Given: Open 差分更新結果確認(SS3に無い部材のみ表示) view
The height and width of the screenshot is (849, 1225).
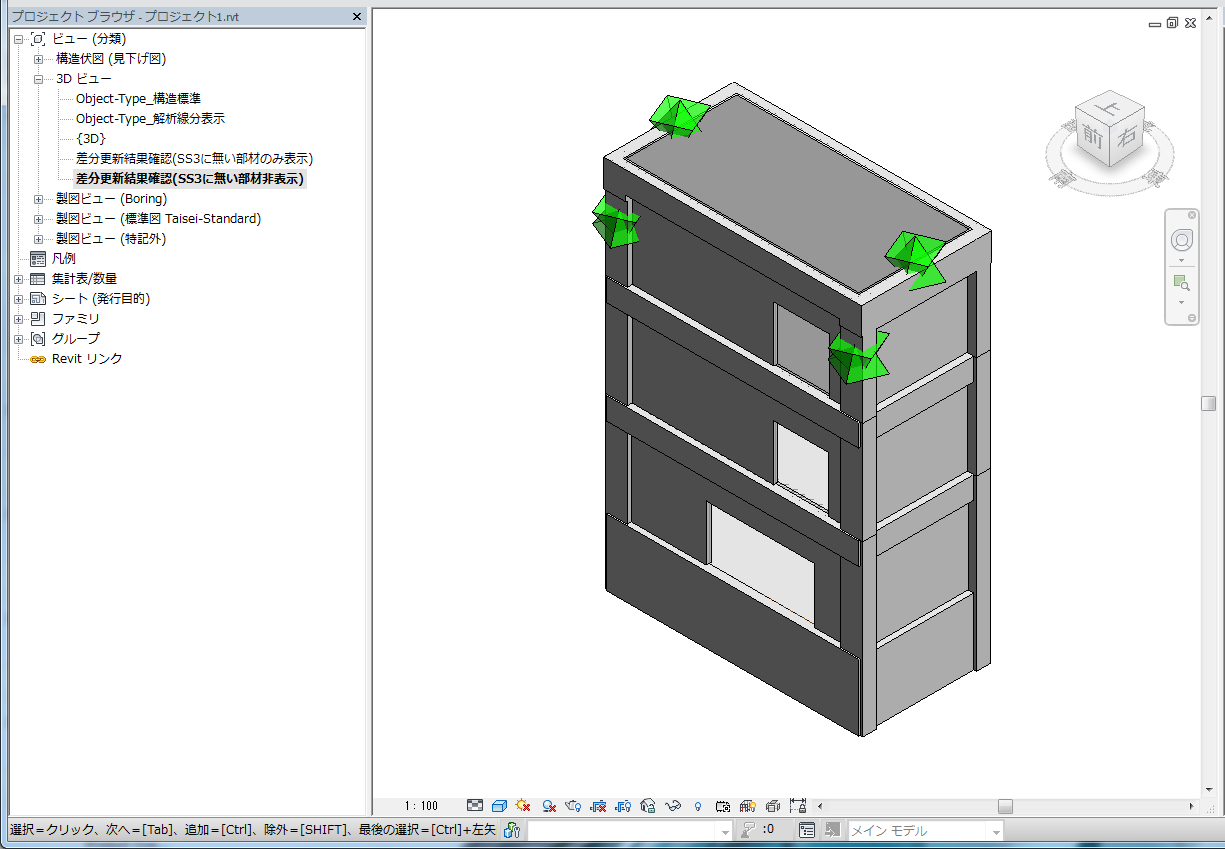Looking at the screenshot, I should (x=195, y=159).
